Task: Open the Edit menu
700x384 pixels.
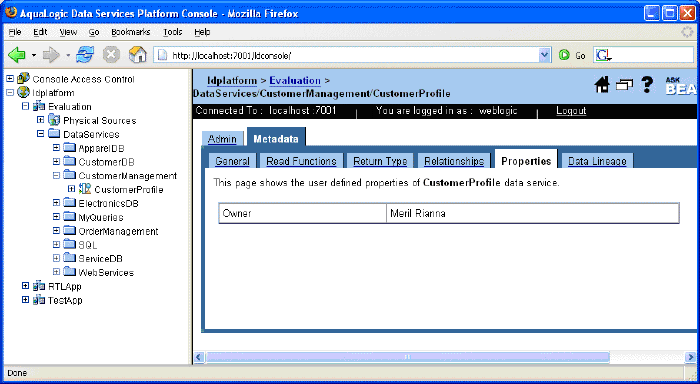Action: [x=40, y=32]
